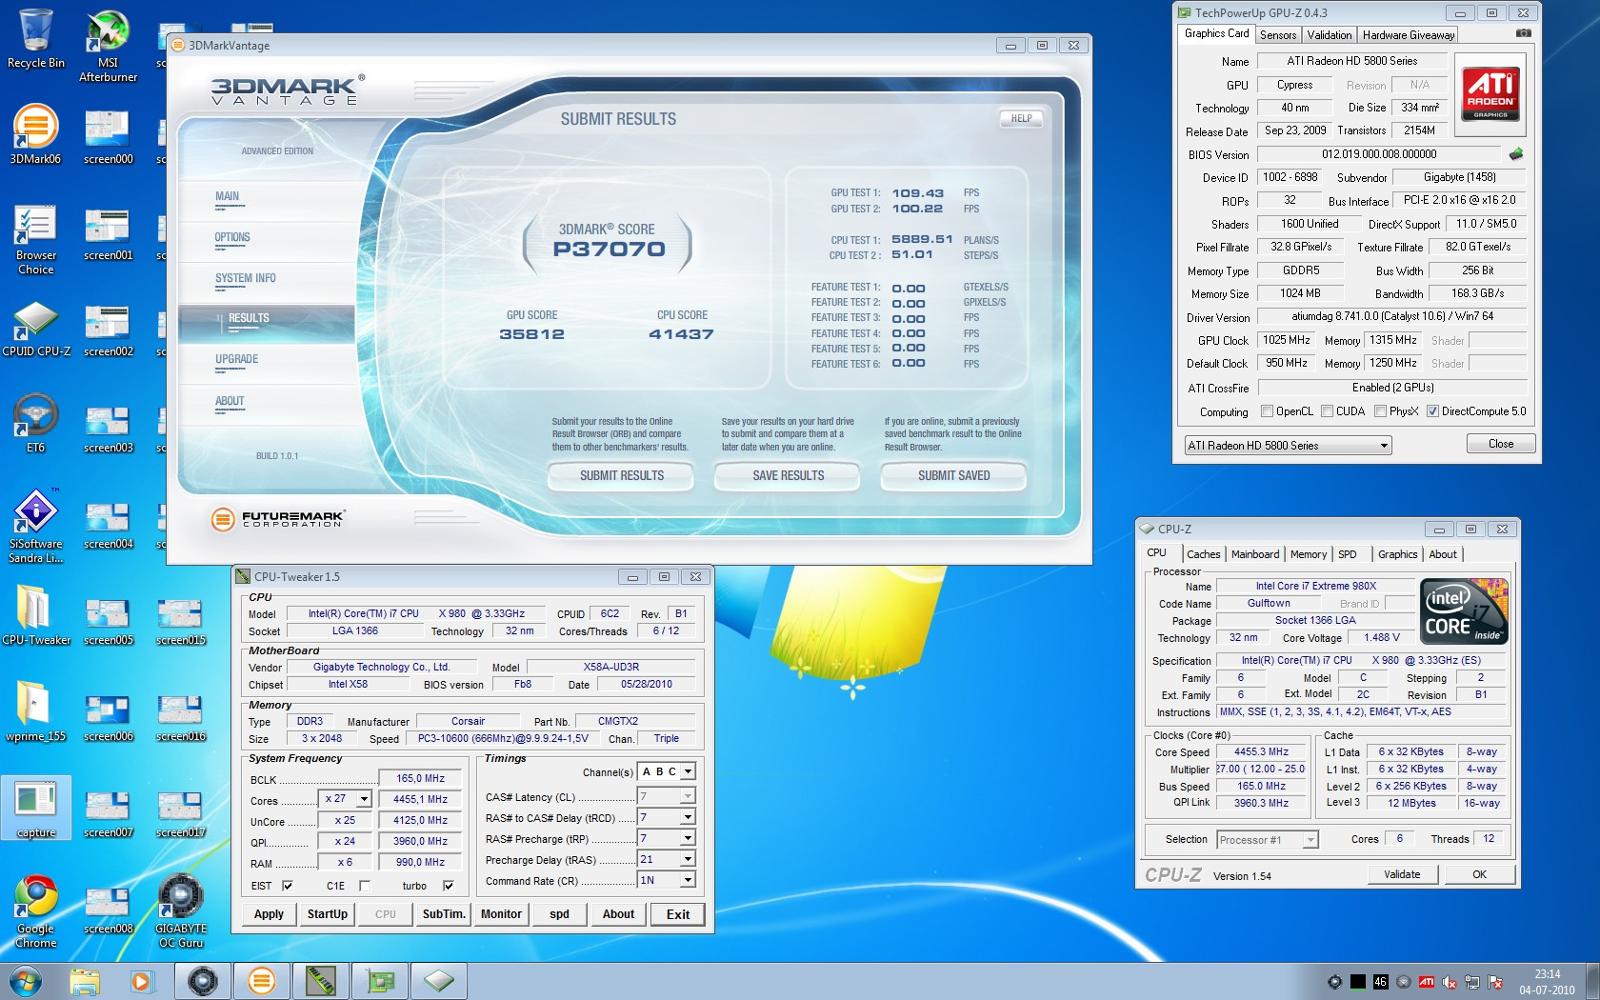The image size is (1600, 1000).
Task: Launch Google Chrome from the desktop
Action: pyautogui.click(x=36, y=912)
